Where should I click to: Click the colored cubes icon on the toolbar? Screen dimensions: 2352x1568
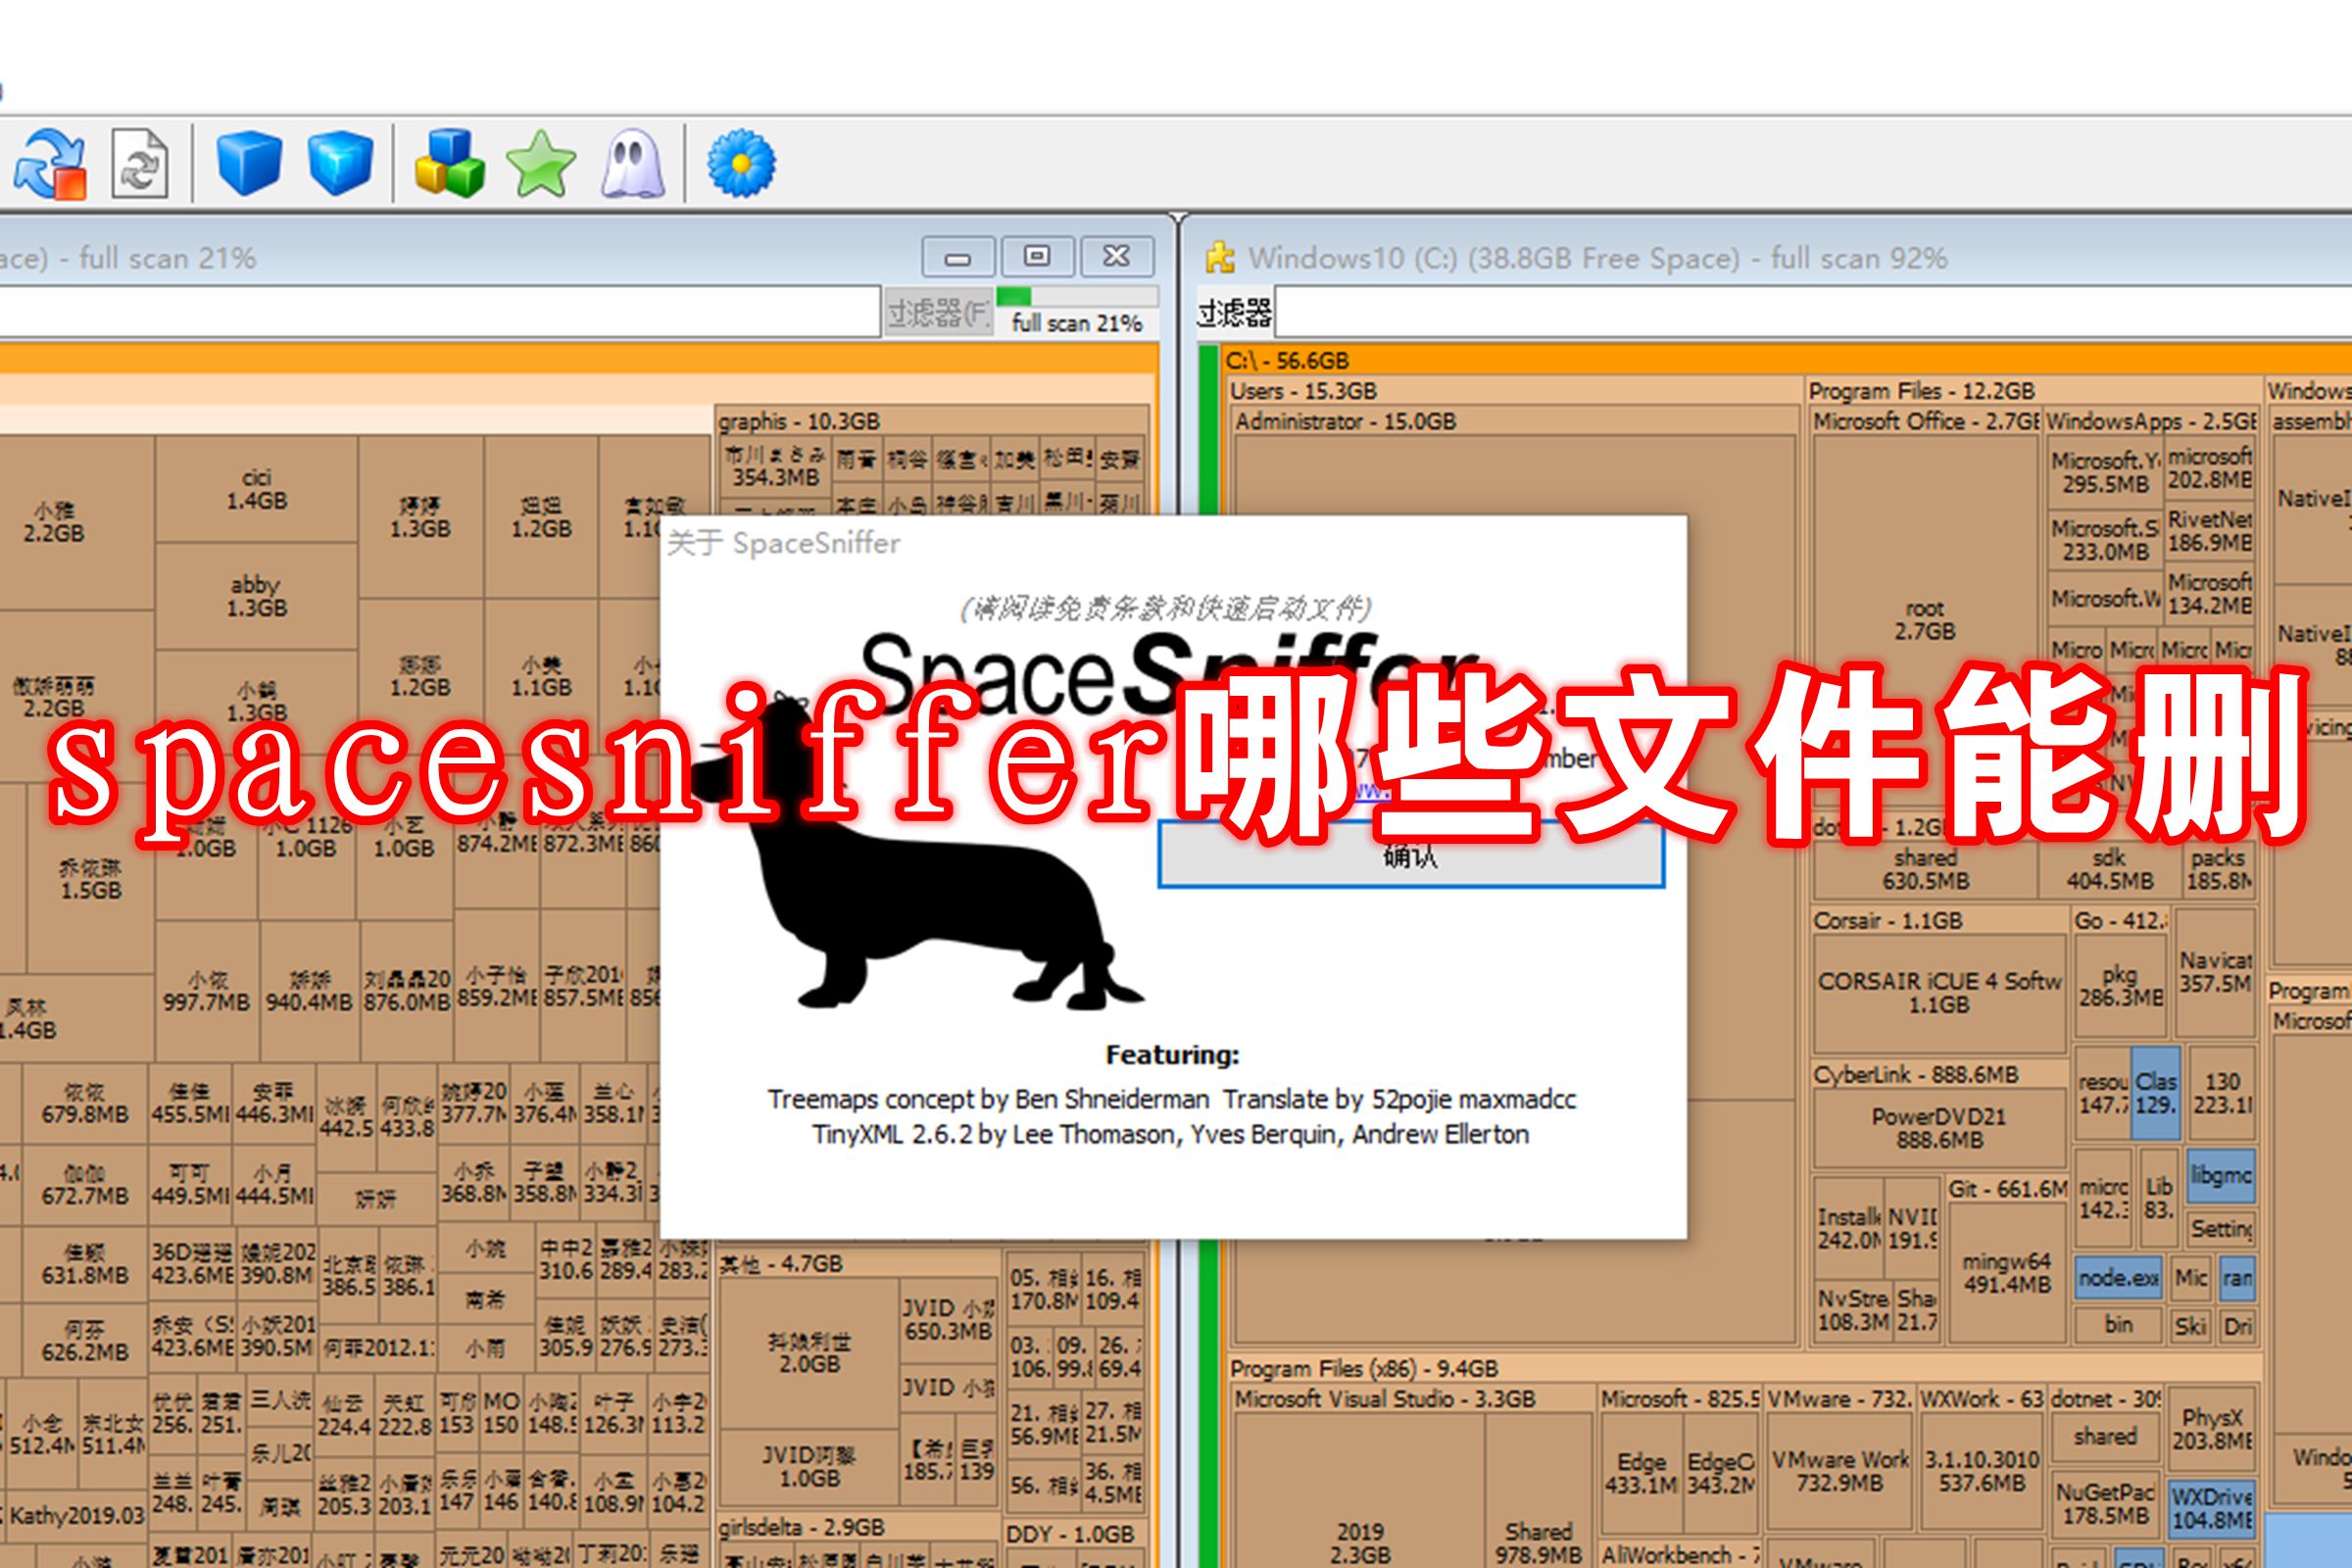tap(449, 165)
